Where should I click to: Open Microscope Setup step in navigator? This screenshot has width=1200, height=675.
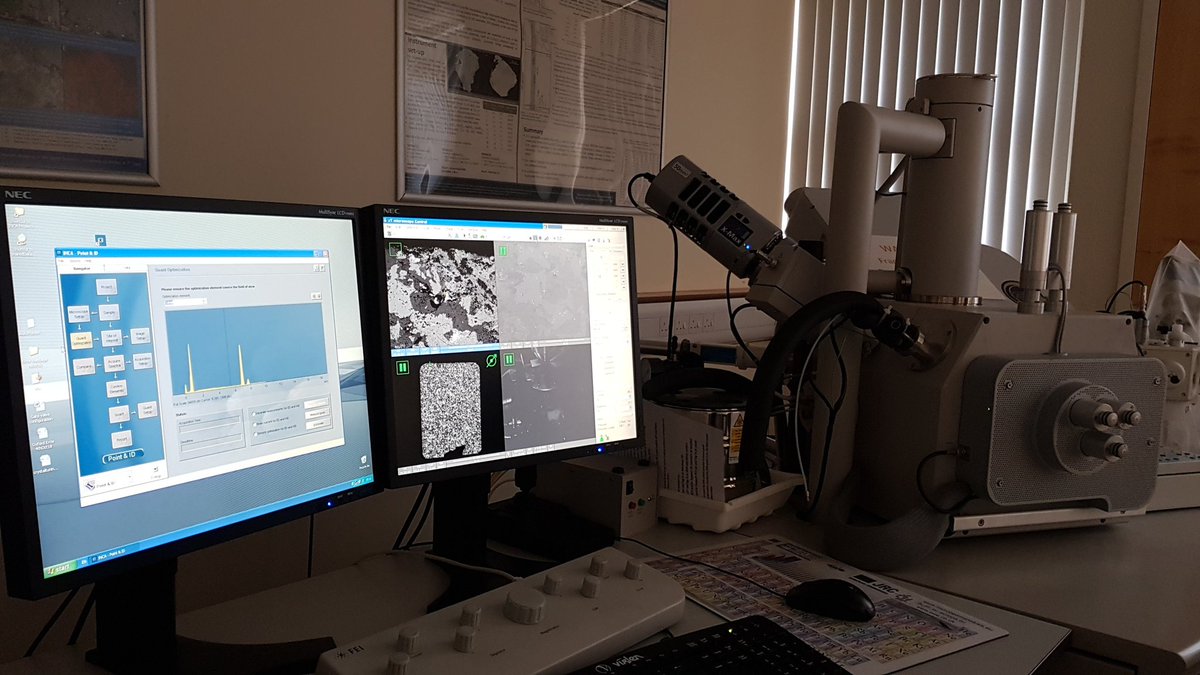tap(79, 314)
